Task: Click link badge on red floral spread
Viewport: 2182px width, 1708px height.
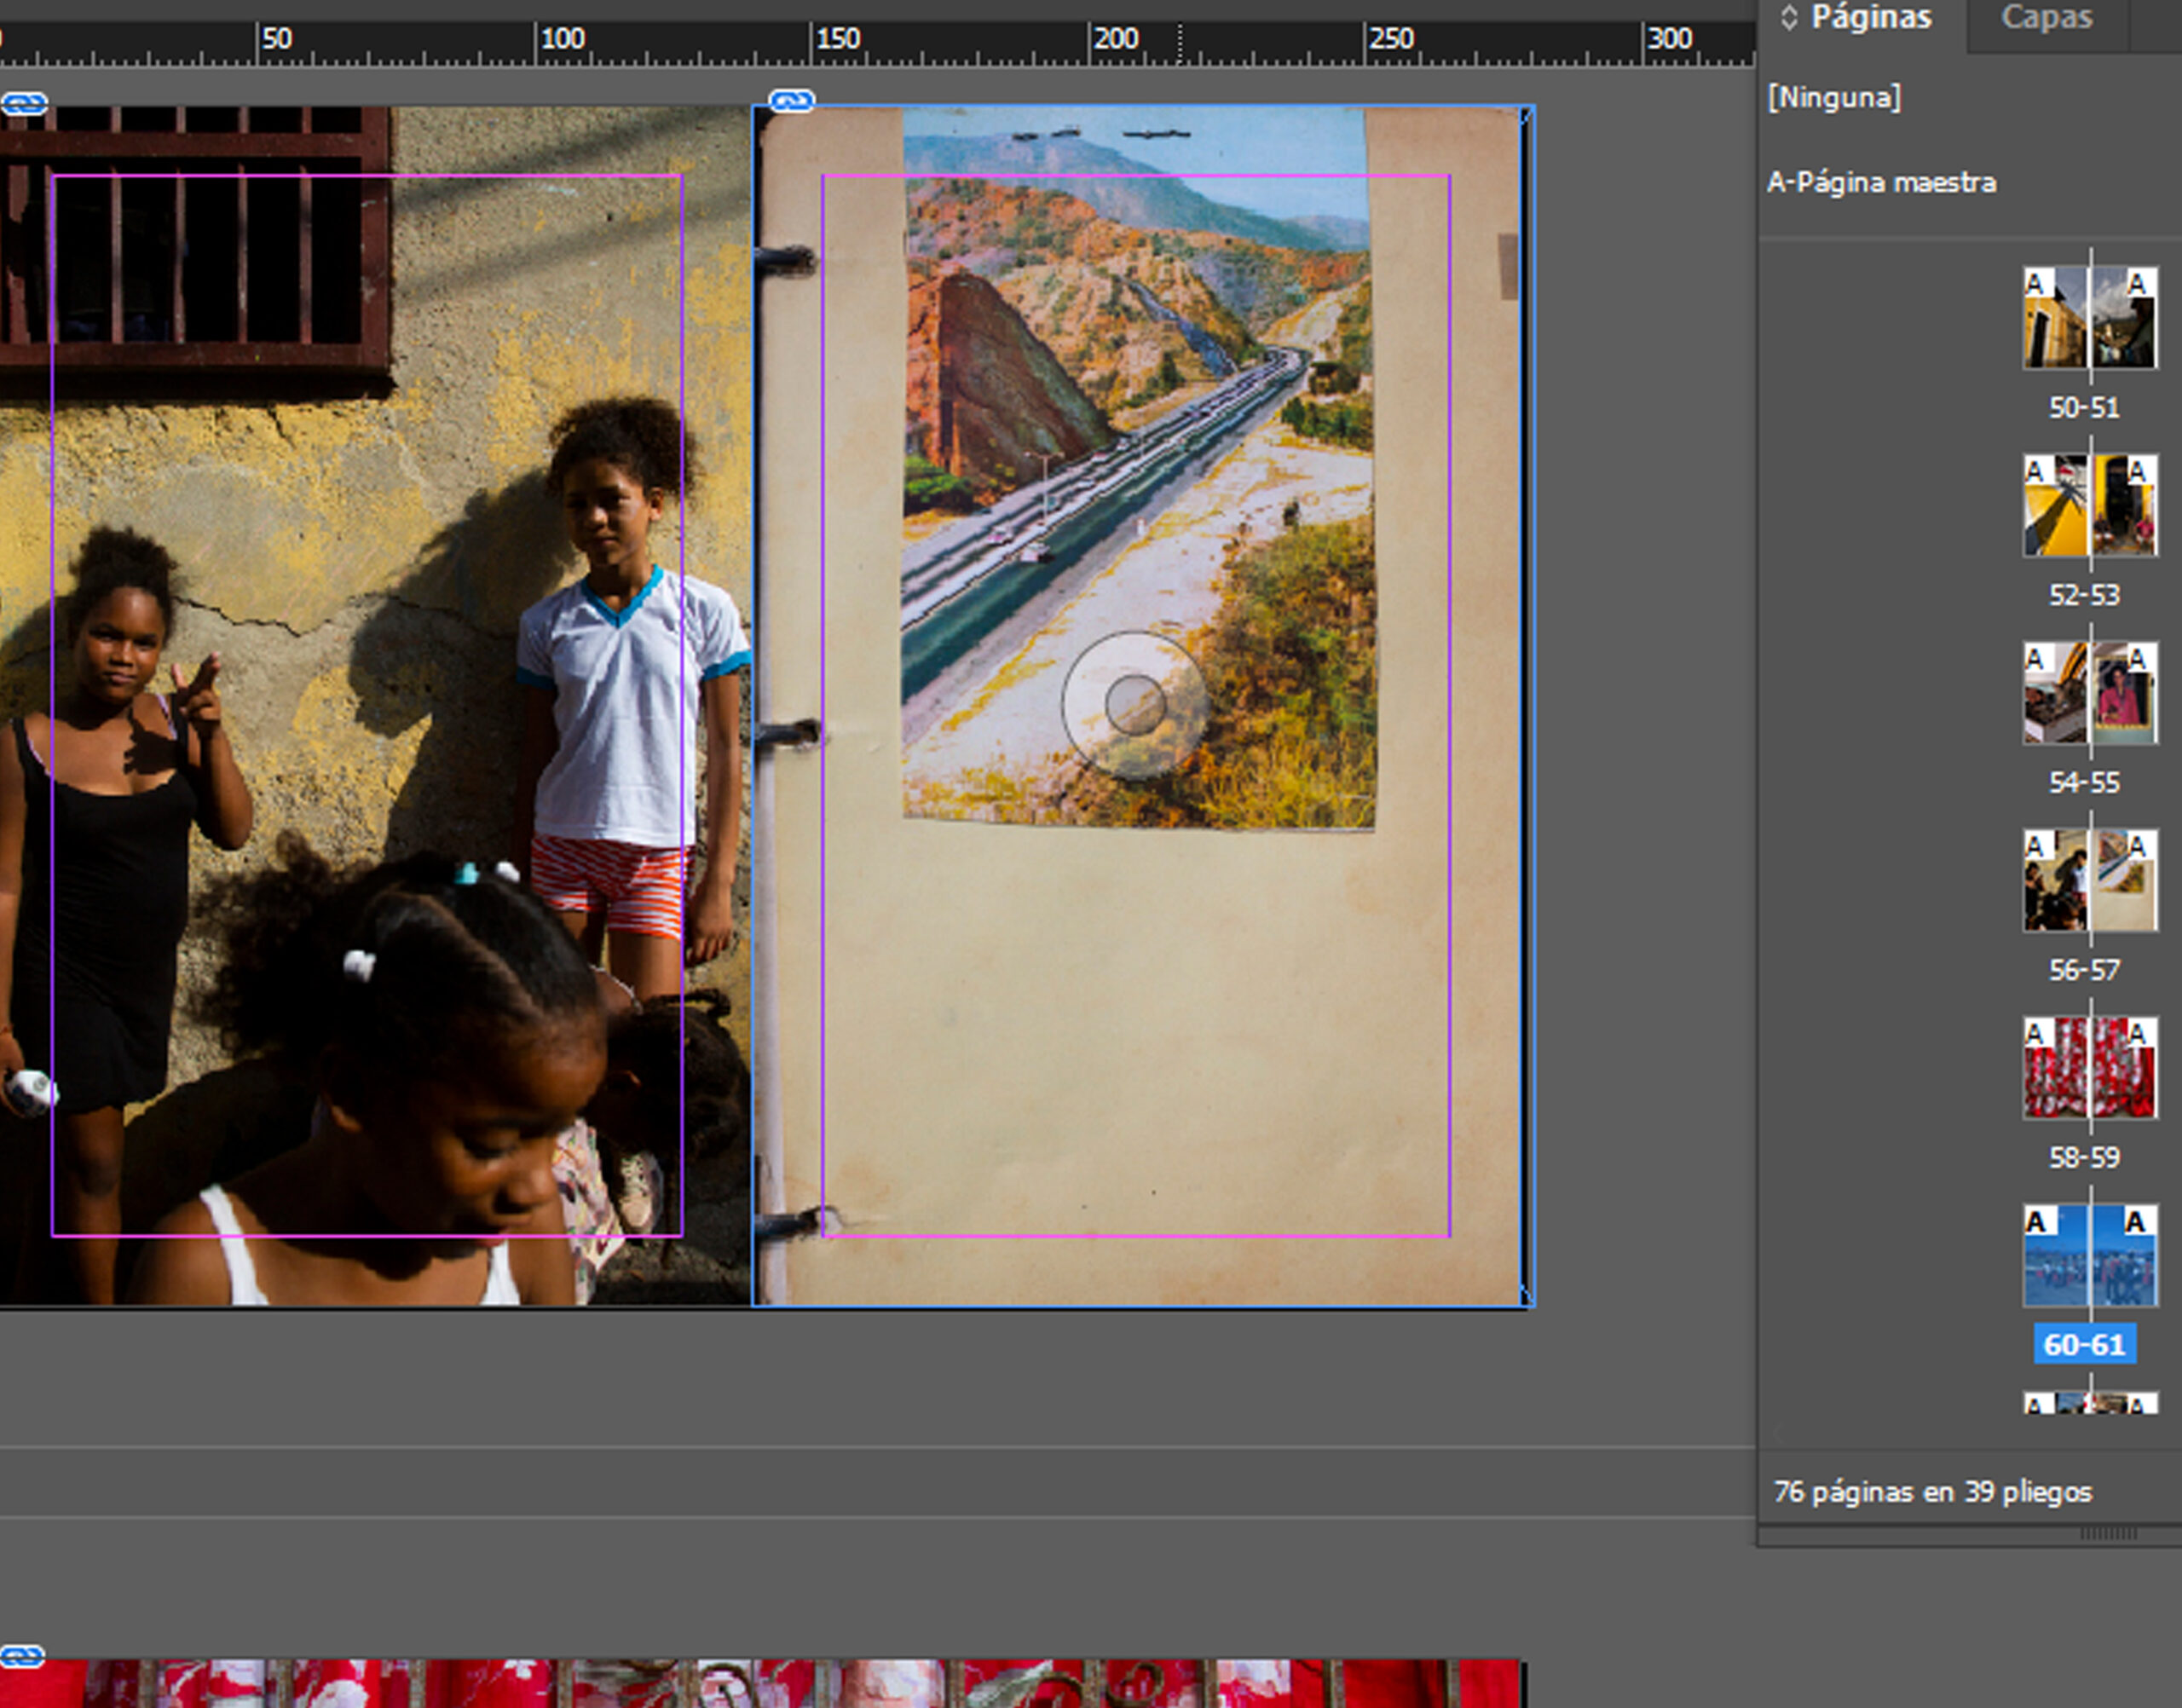Action: point(21,1656)
